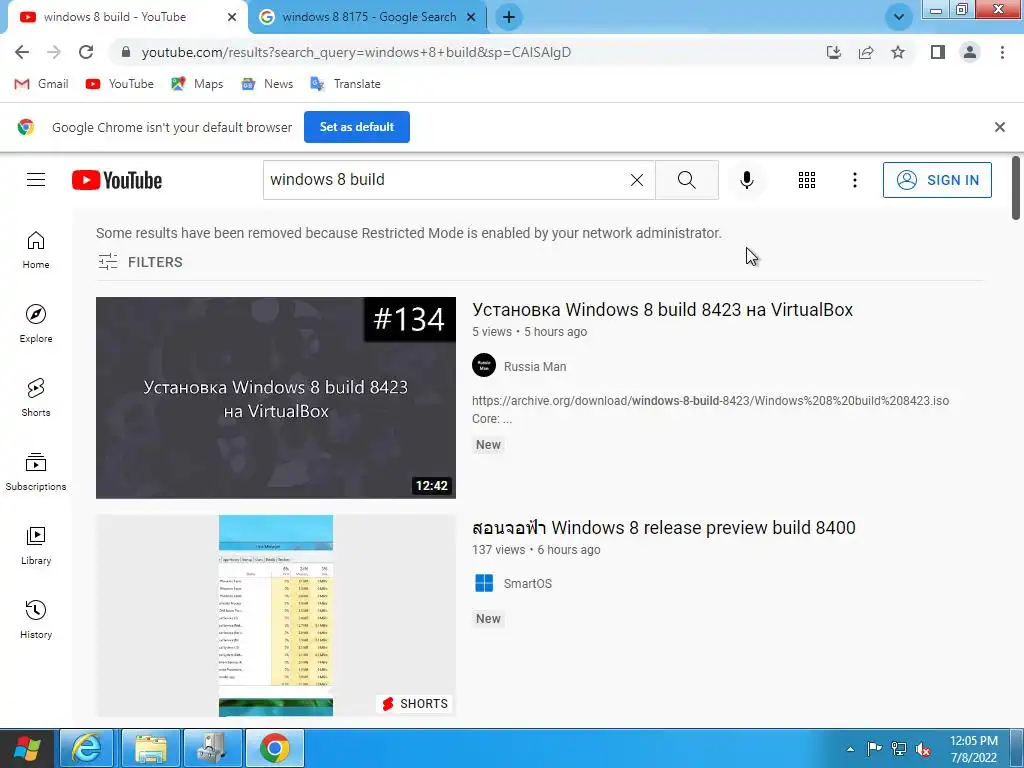Switch to the windows 8 8175 Google Search tab
Viewport: 1024px width, 768px height.
[369, 17]
